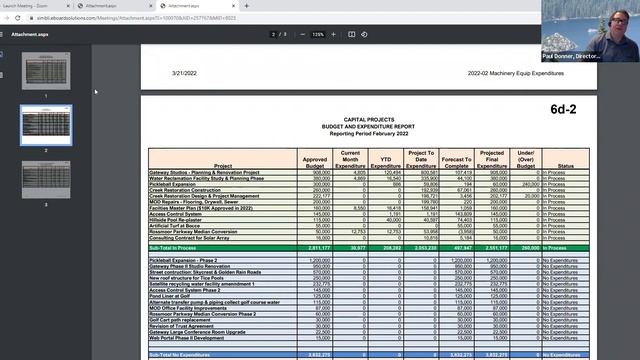
Task: Click the Status column header
Action: [566, 159]
